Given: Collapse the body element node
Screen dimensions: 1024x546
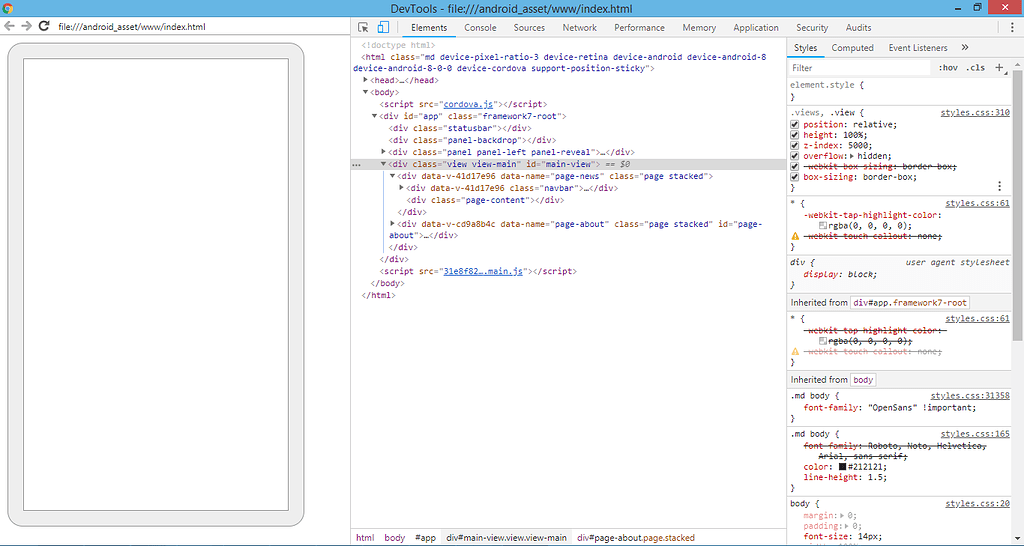Looking at the screenshot, I should coord(366,92).
